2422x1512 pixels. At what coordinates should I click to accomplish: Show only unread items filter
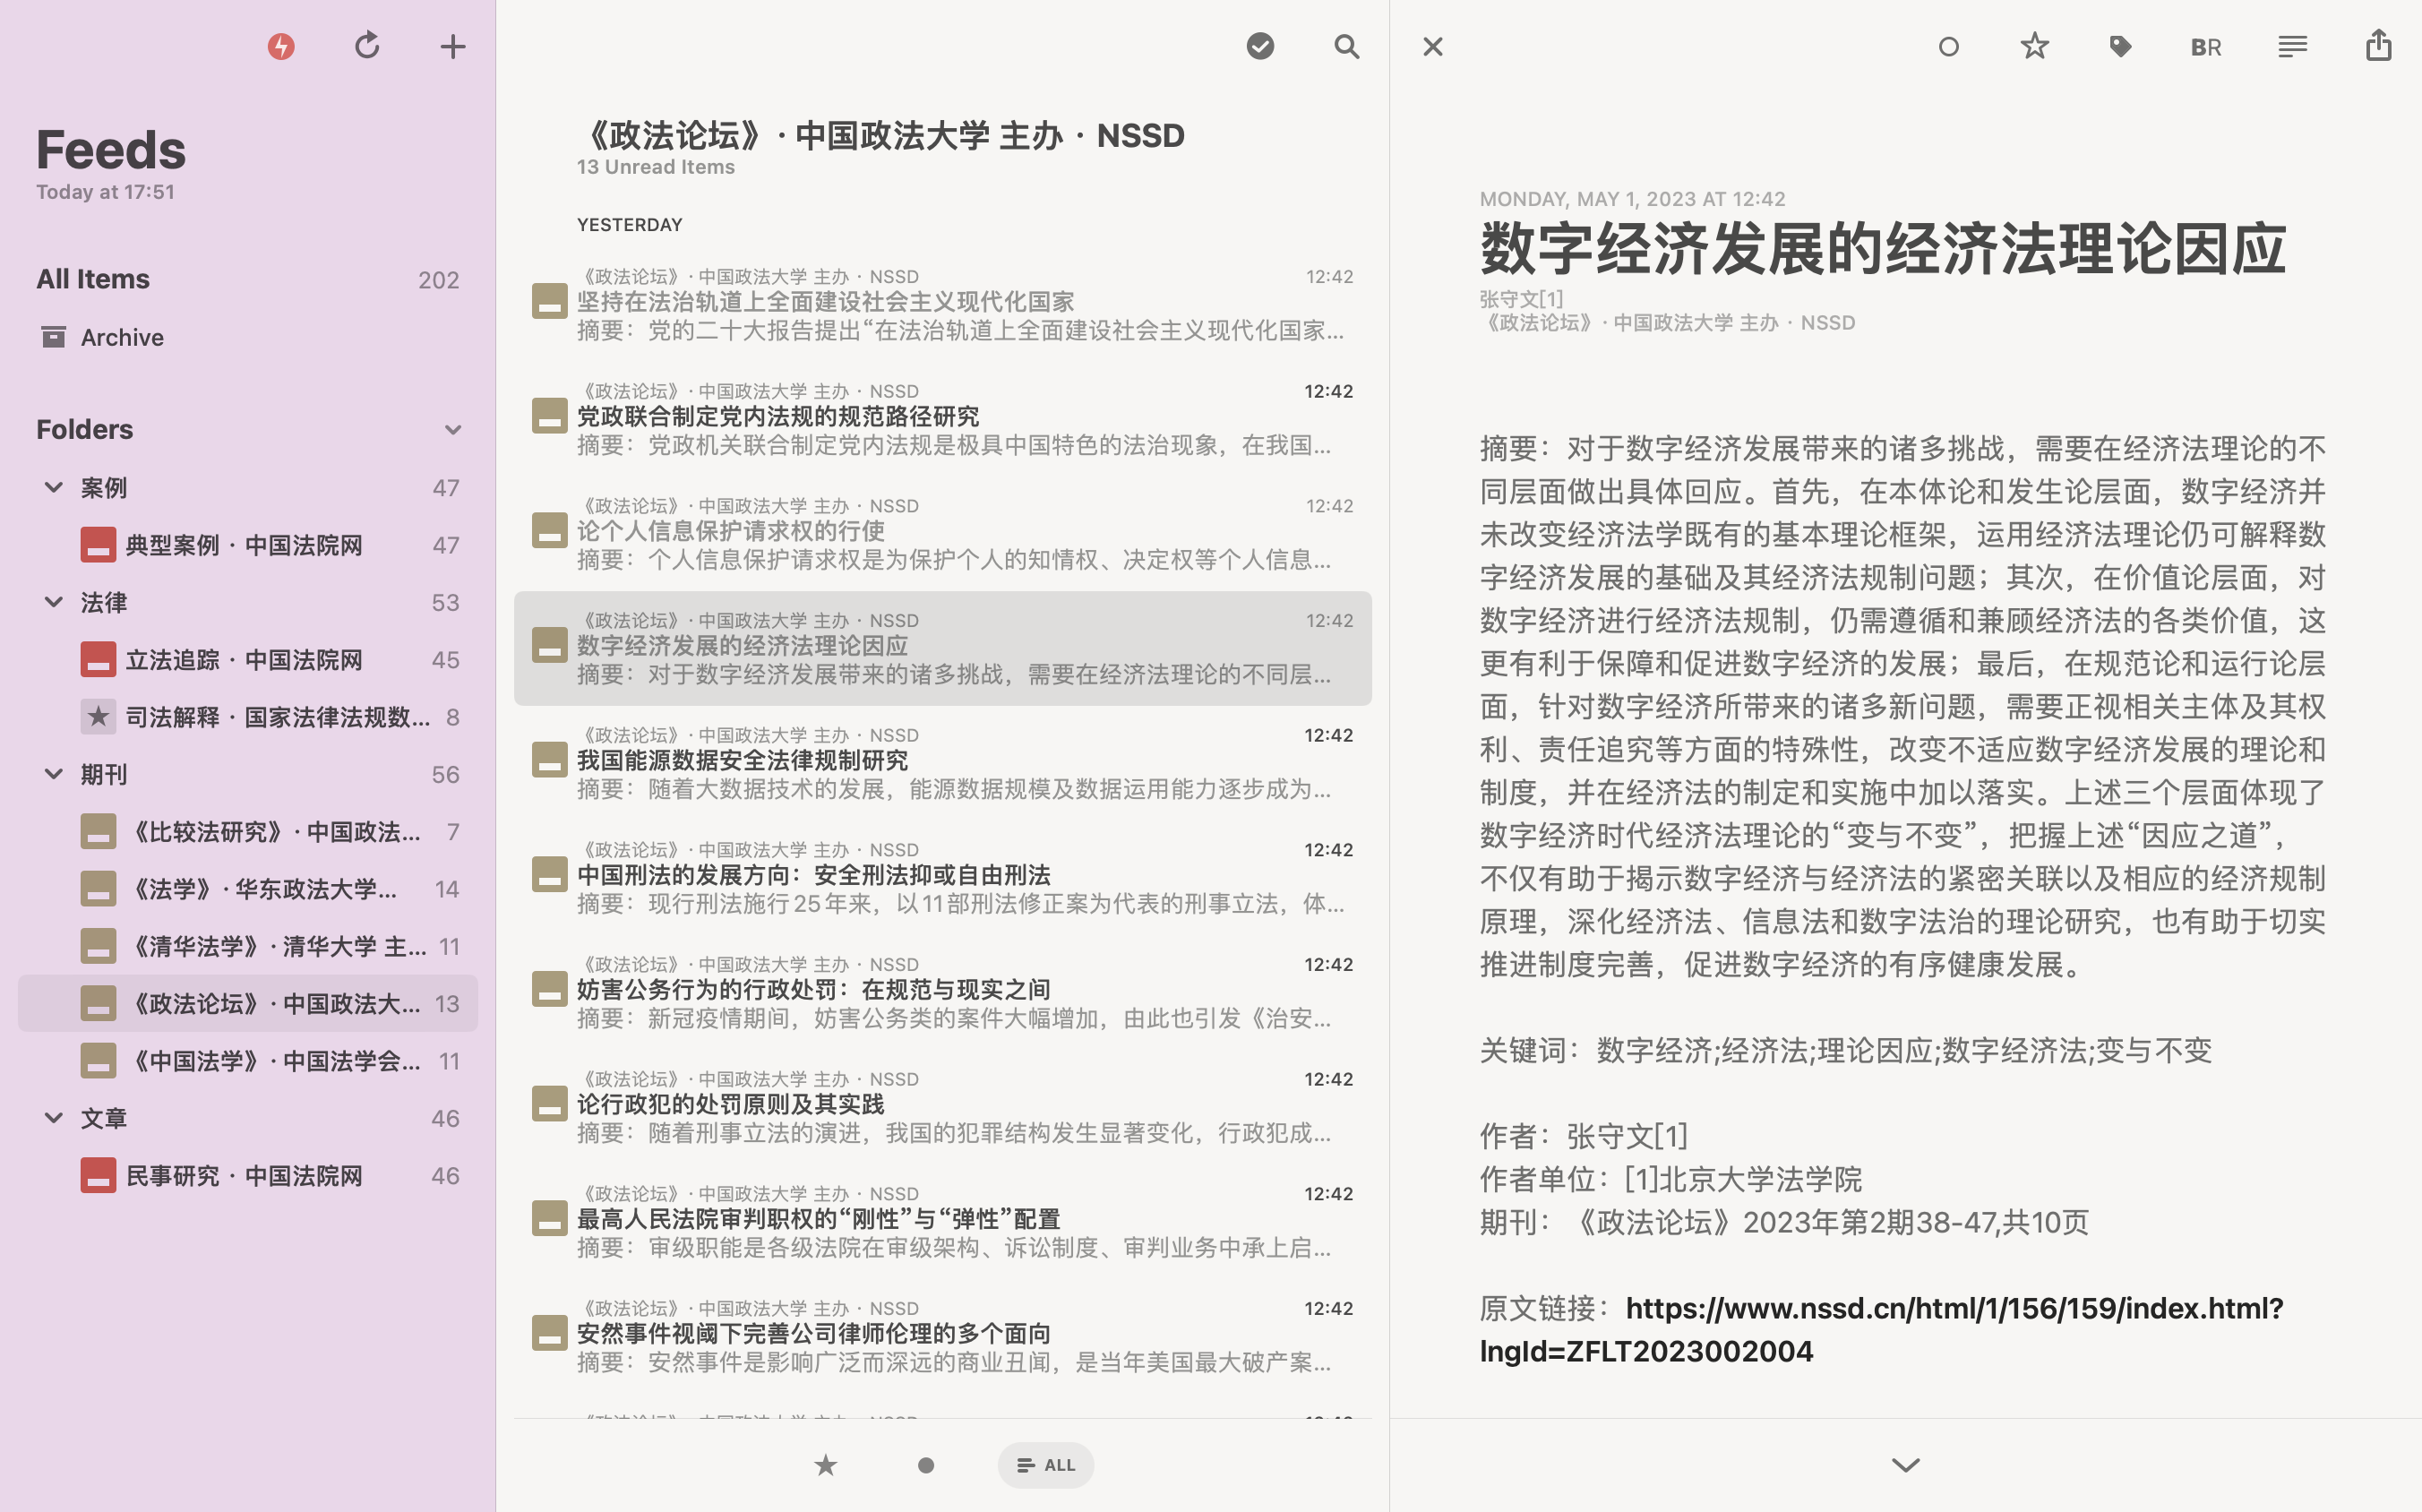[926, 1465]
